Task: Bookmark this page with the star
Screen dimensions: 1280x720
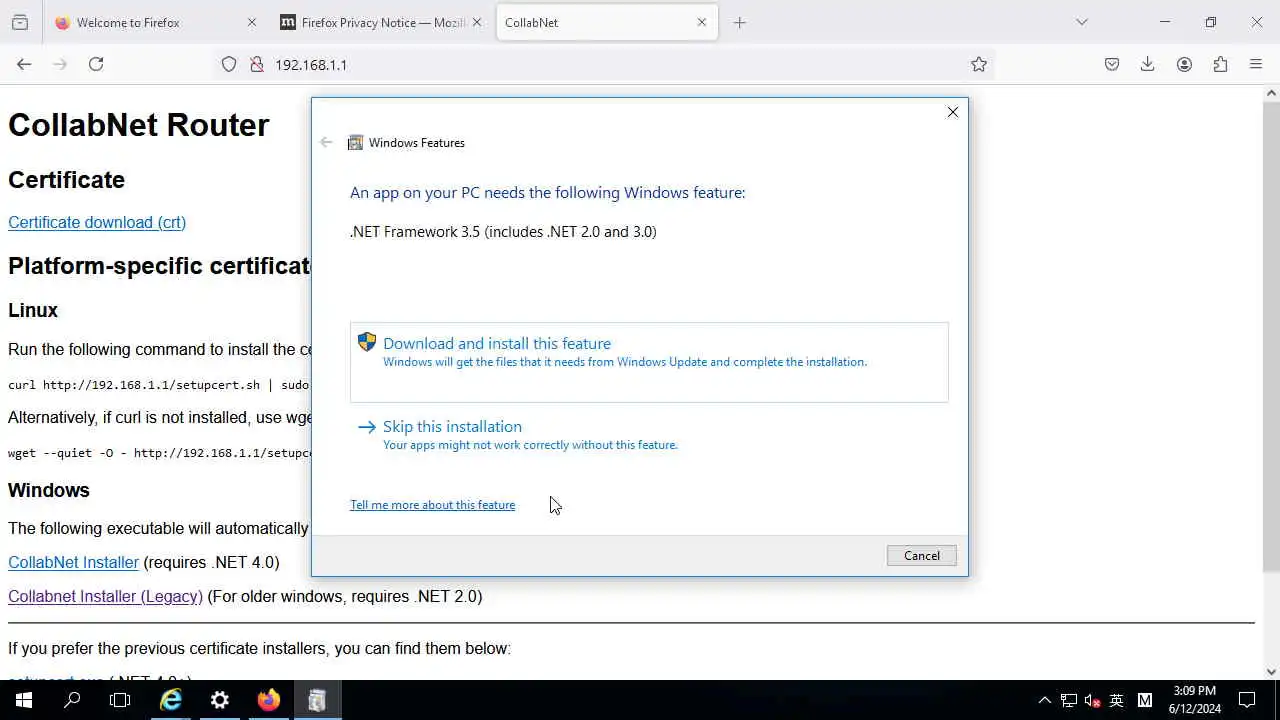Action: click(x=979, y=64)
